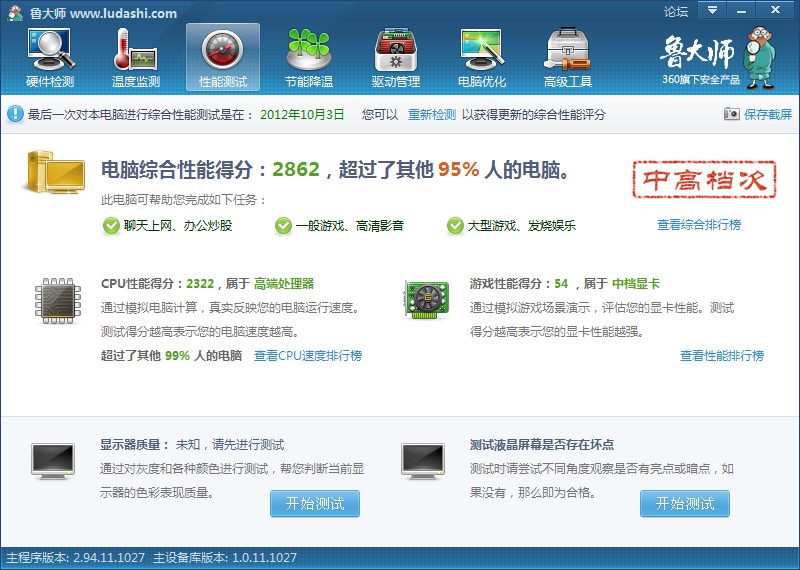Click the 高端处理器 label
This screenshot has height=570, width=800.
click(x=284, y=283)
